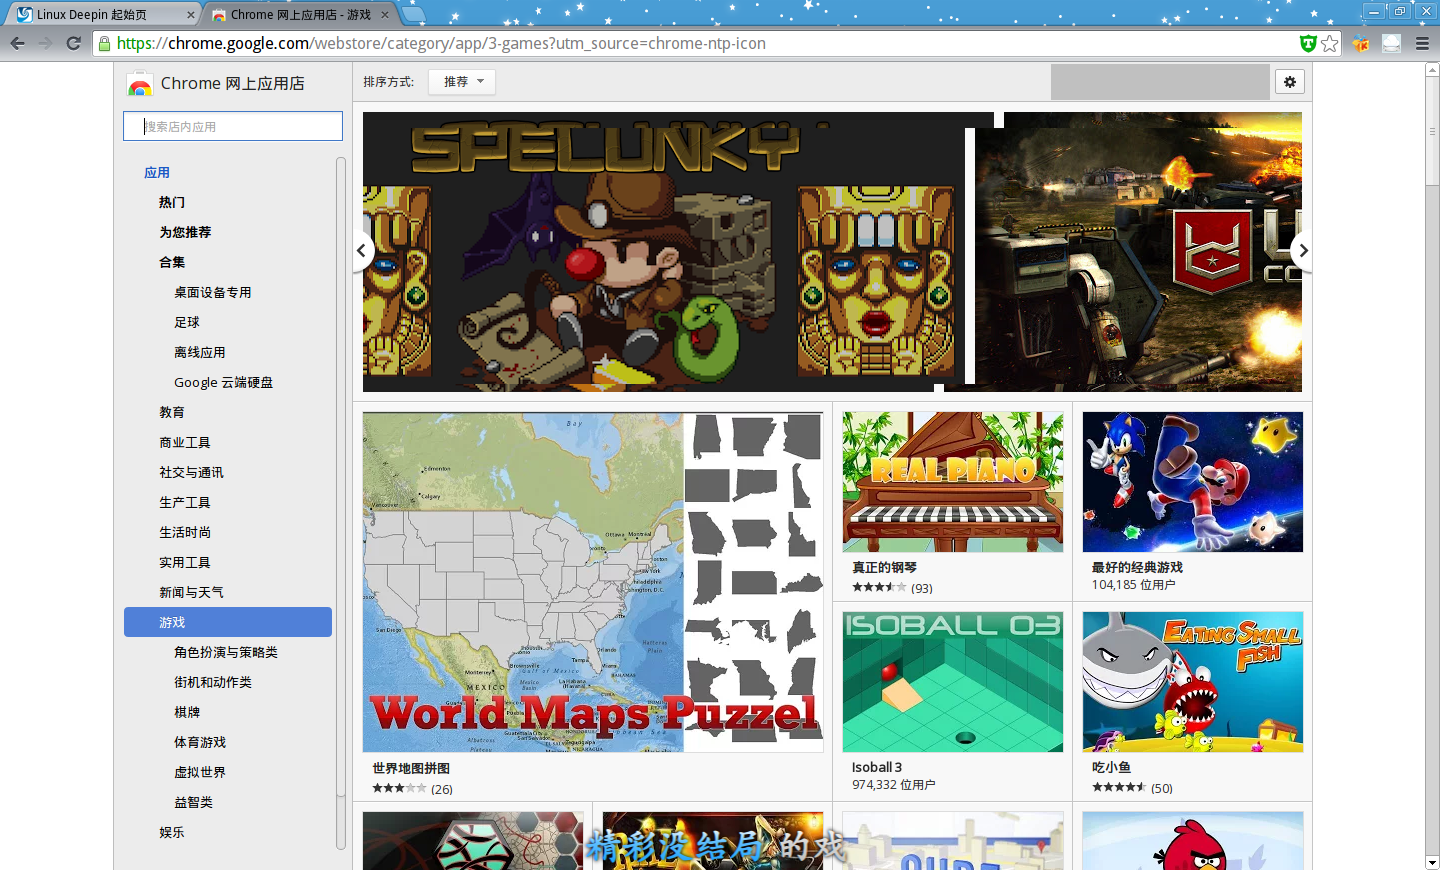
Task: Close the Chrome Web Store tab
Action: pyautogui.click(x=385, y=15)
